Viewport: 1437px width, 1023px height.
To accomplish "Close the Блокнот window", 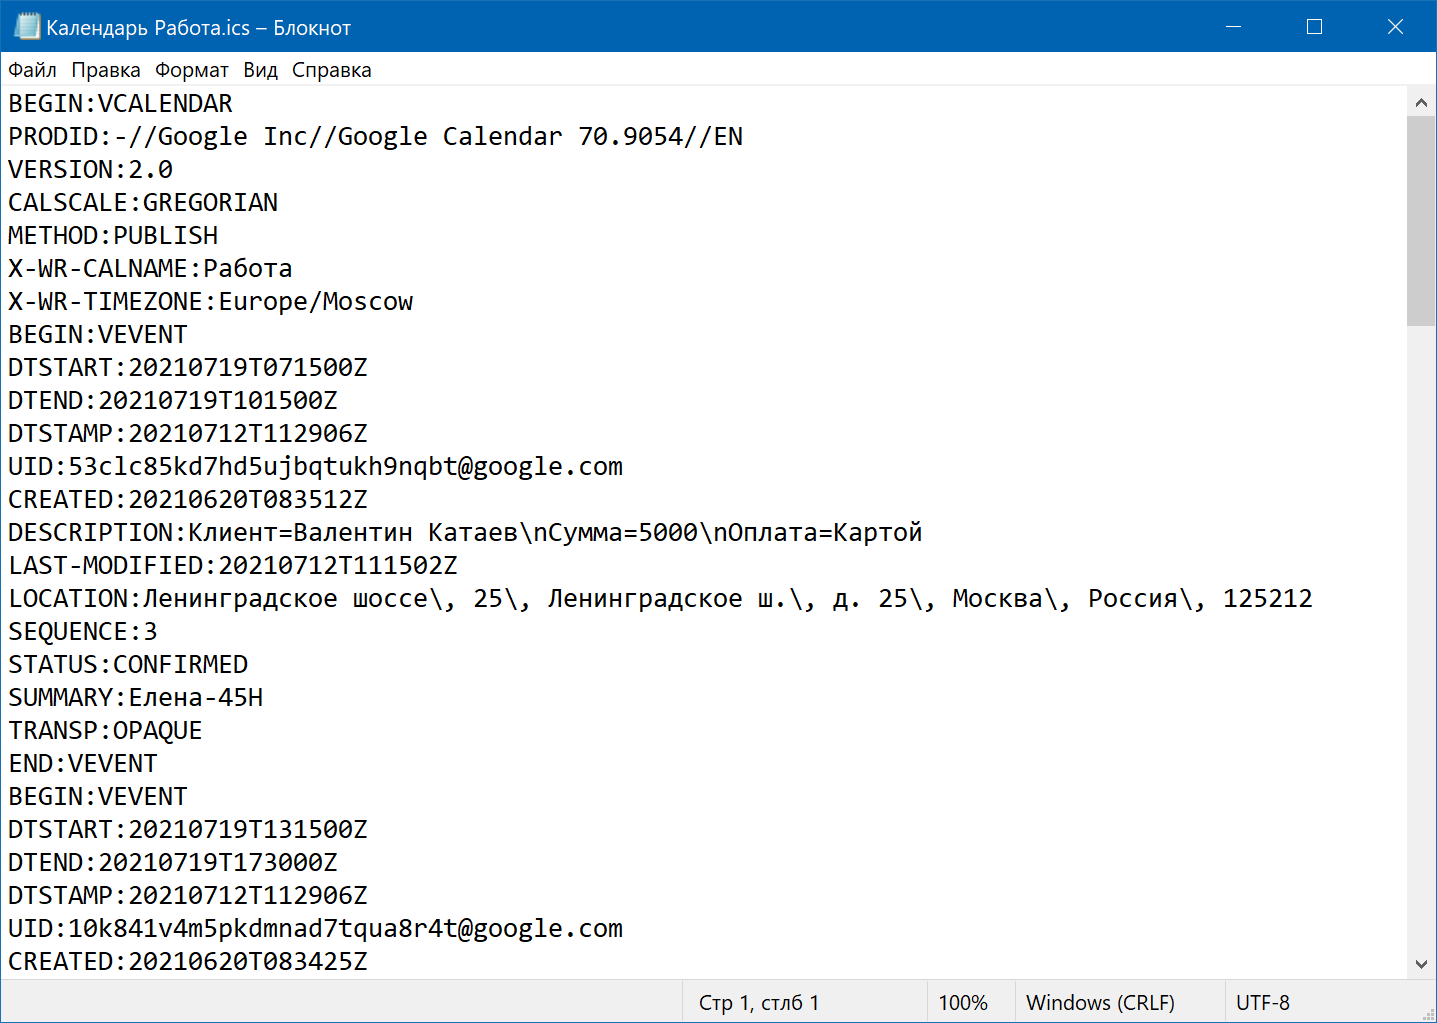I will (1395, 26).
